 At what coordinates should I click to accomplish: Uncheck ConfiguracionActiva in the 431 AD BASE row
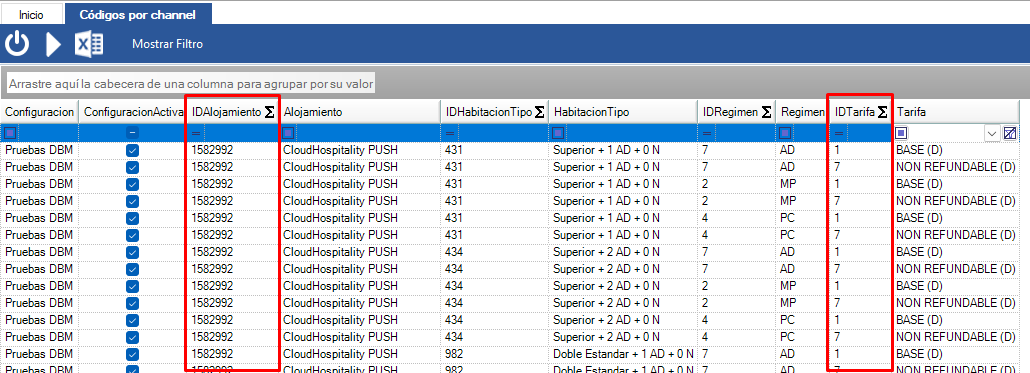(x=132, y=150)
